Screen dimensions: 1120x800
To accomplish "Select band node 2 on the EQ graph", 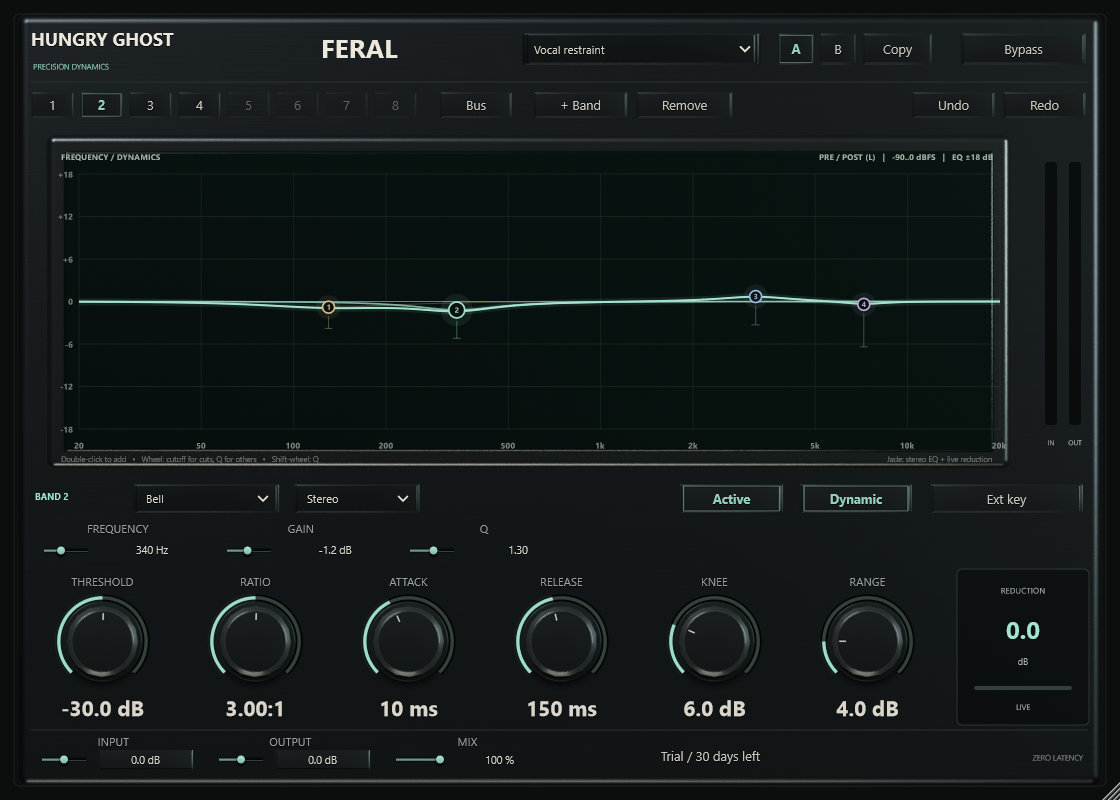I will pos(456,310).
